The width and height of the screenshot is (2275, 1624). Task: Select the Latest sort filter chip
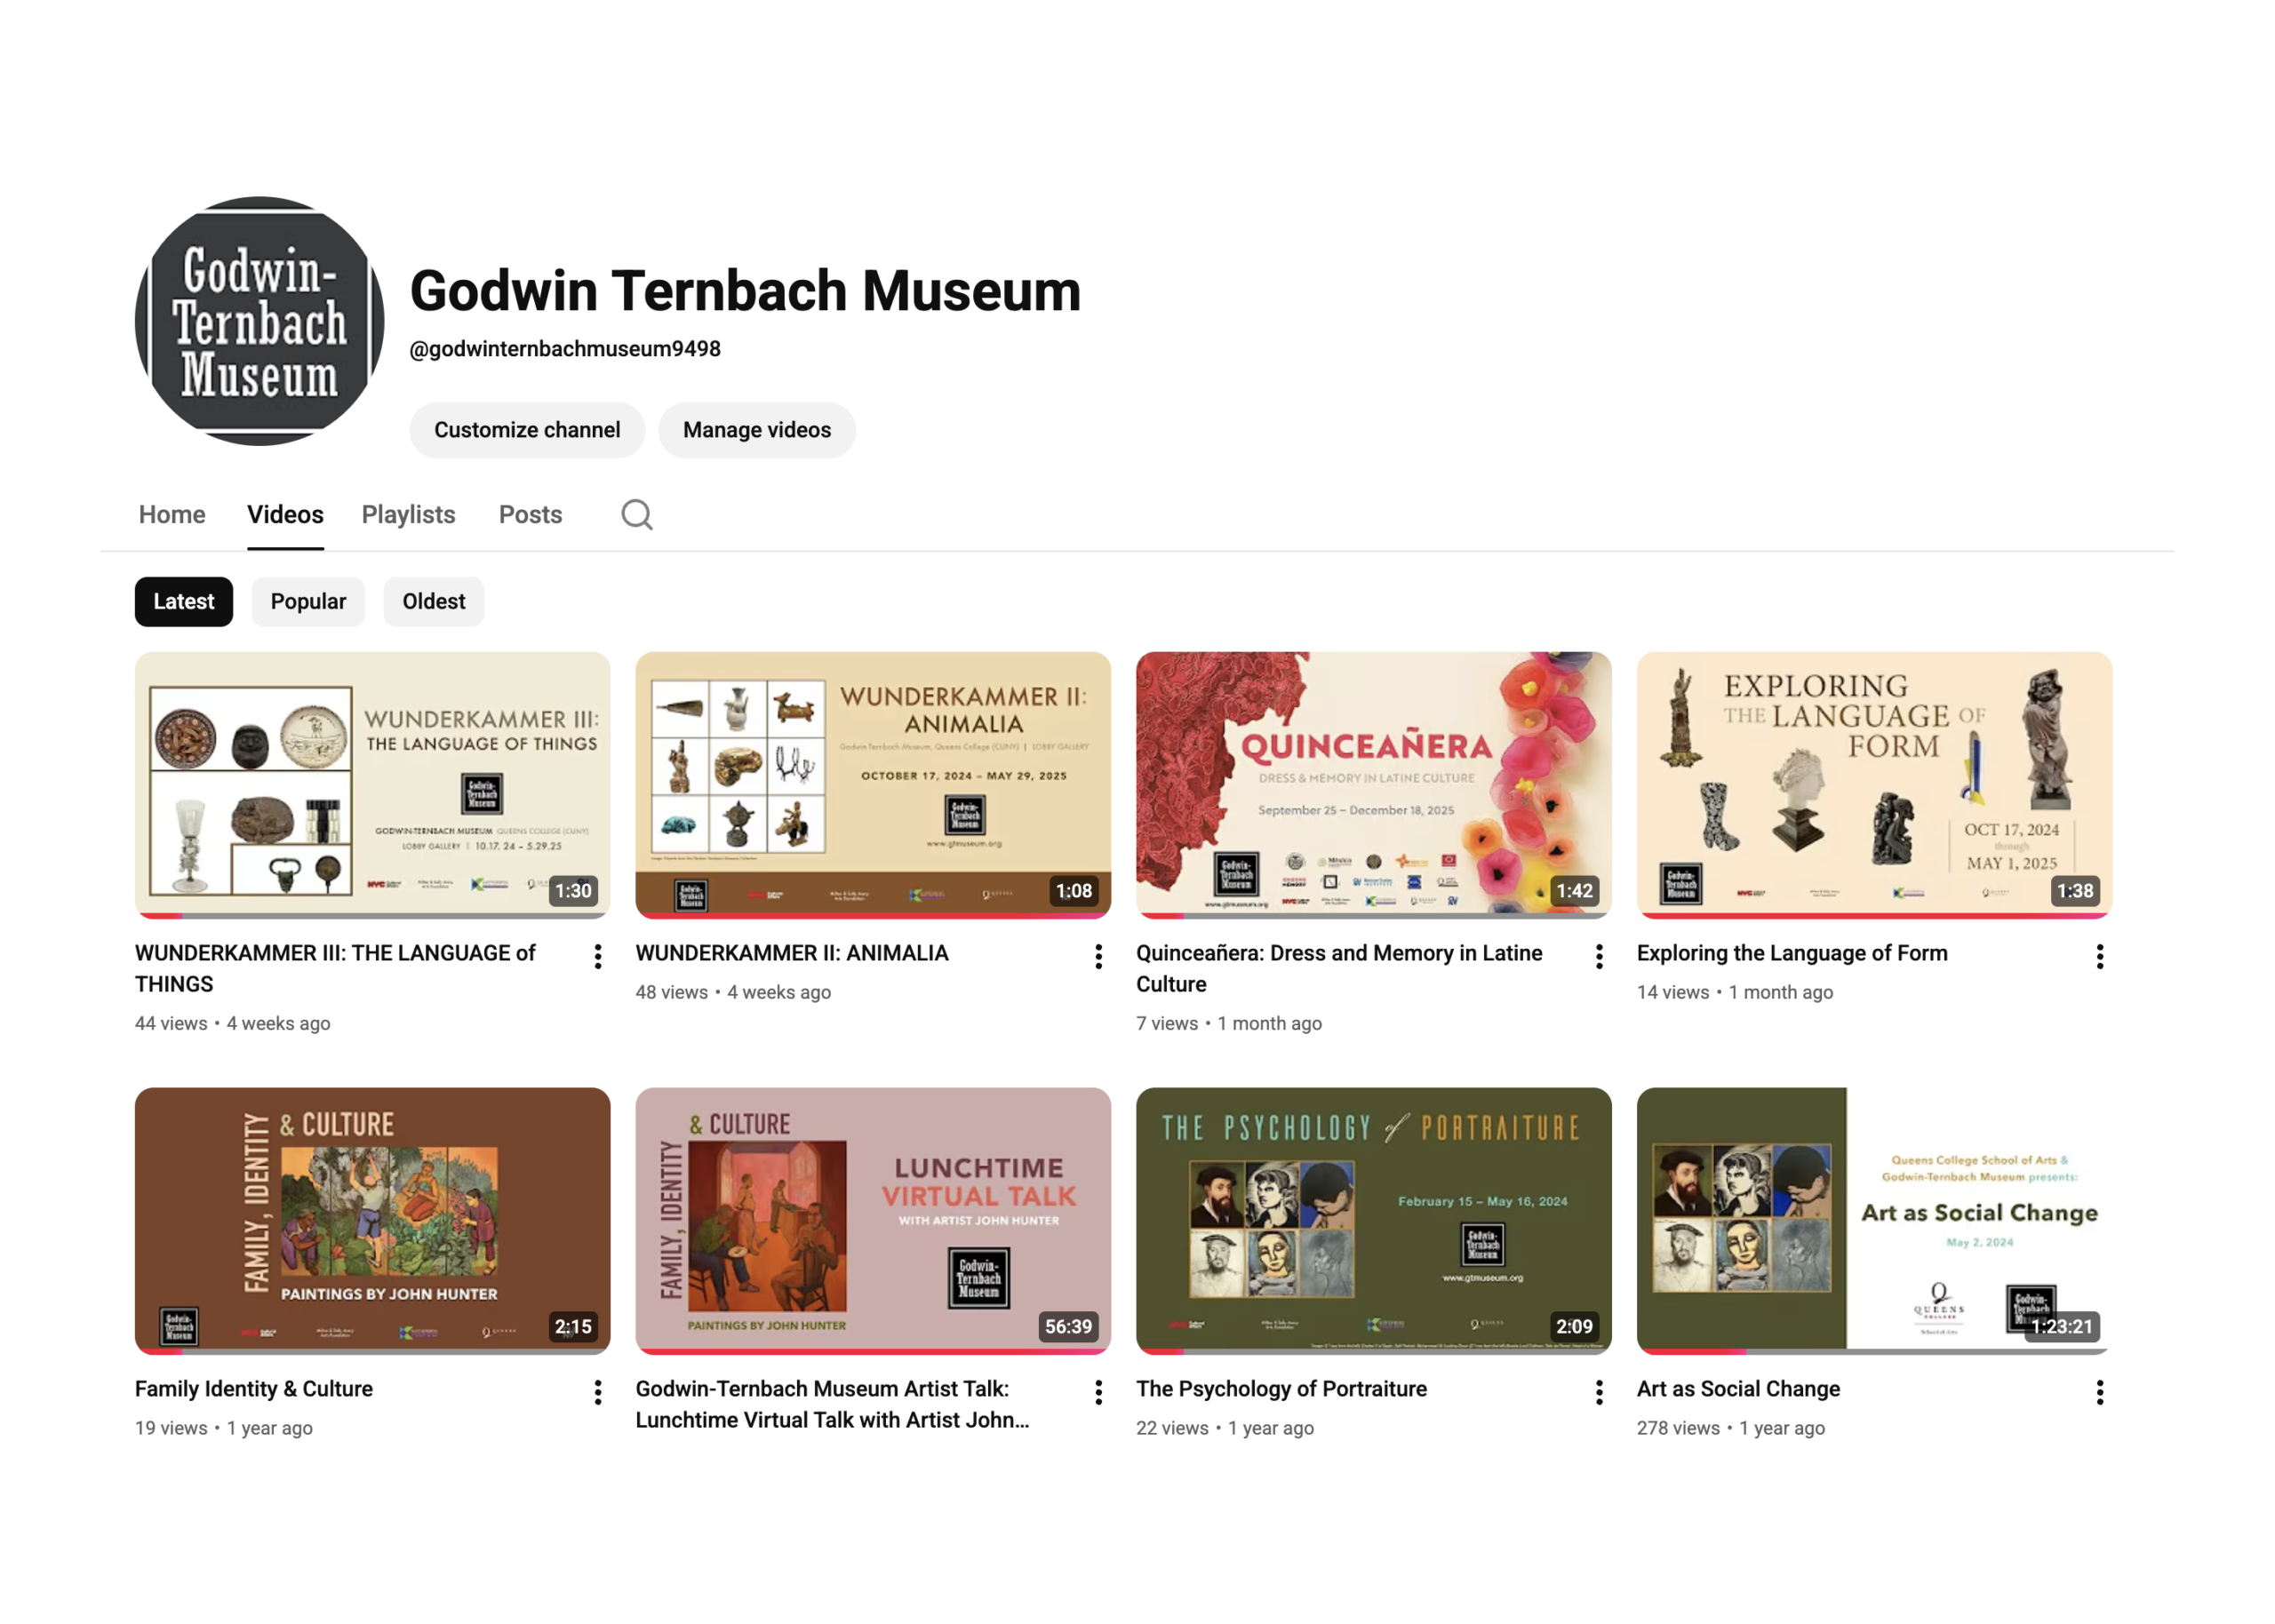183,601
